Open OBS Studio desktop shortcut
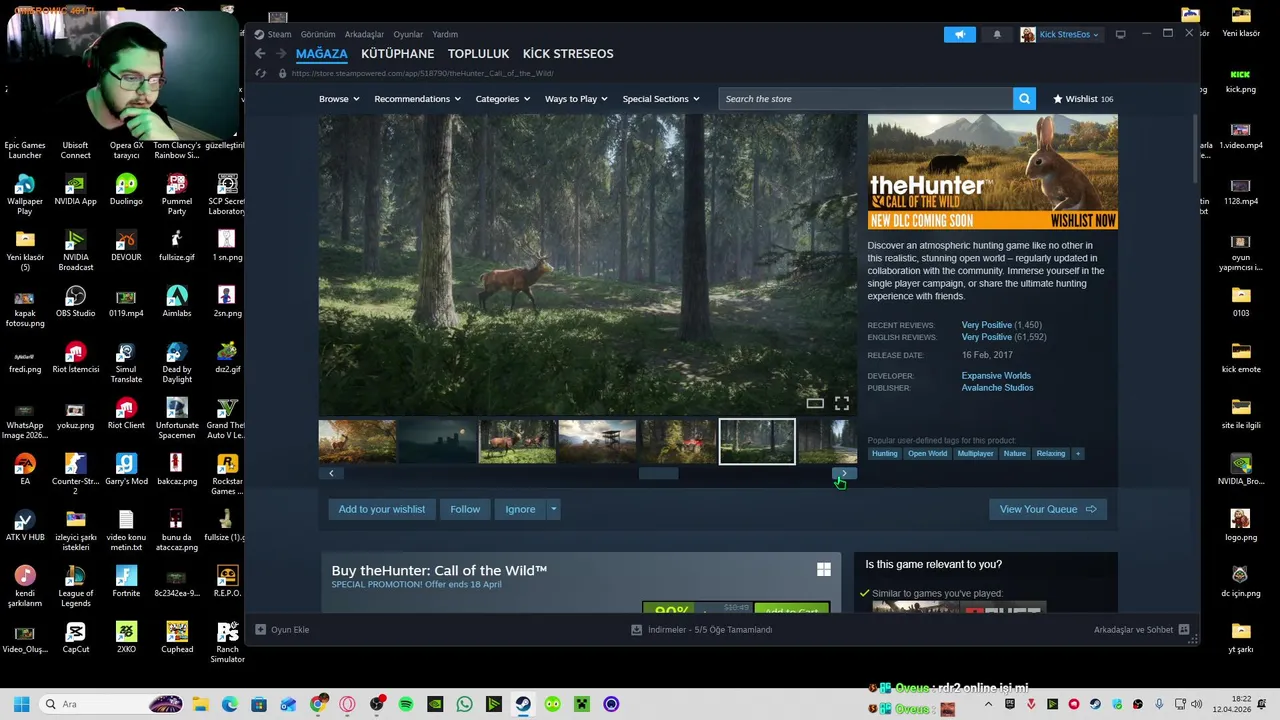Image resolution: width=1280 pixels, height=720 pixels. [76, 301]
